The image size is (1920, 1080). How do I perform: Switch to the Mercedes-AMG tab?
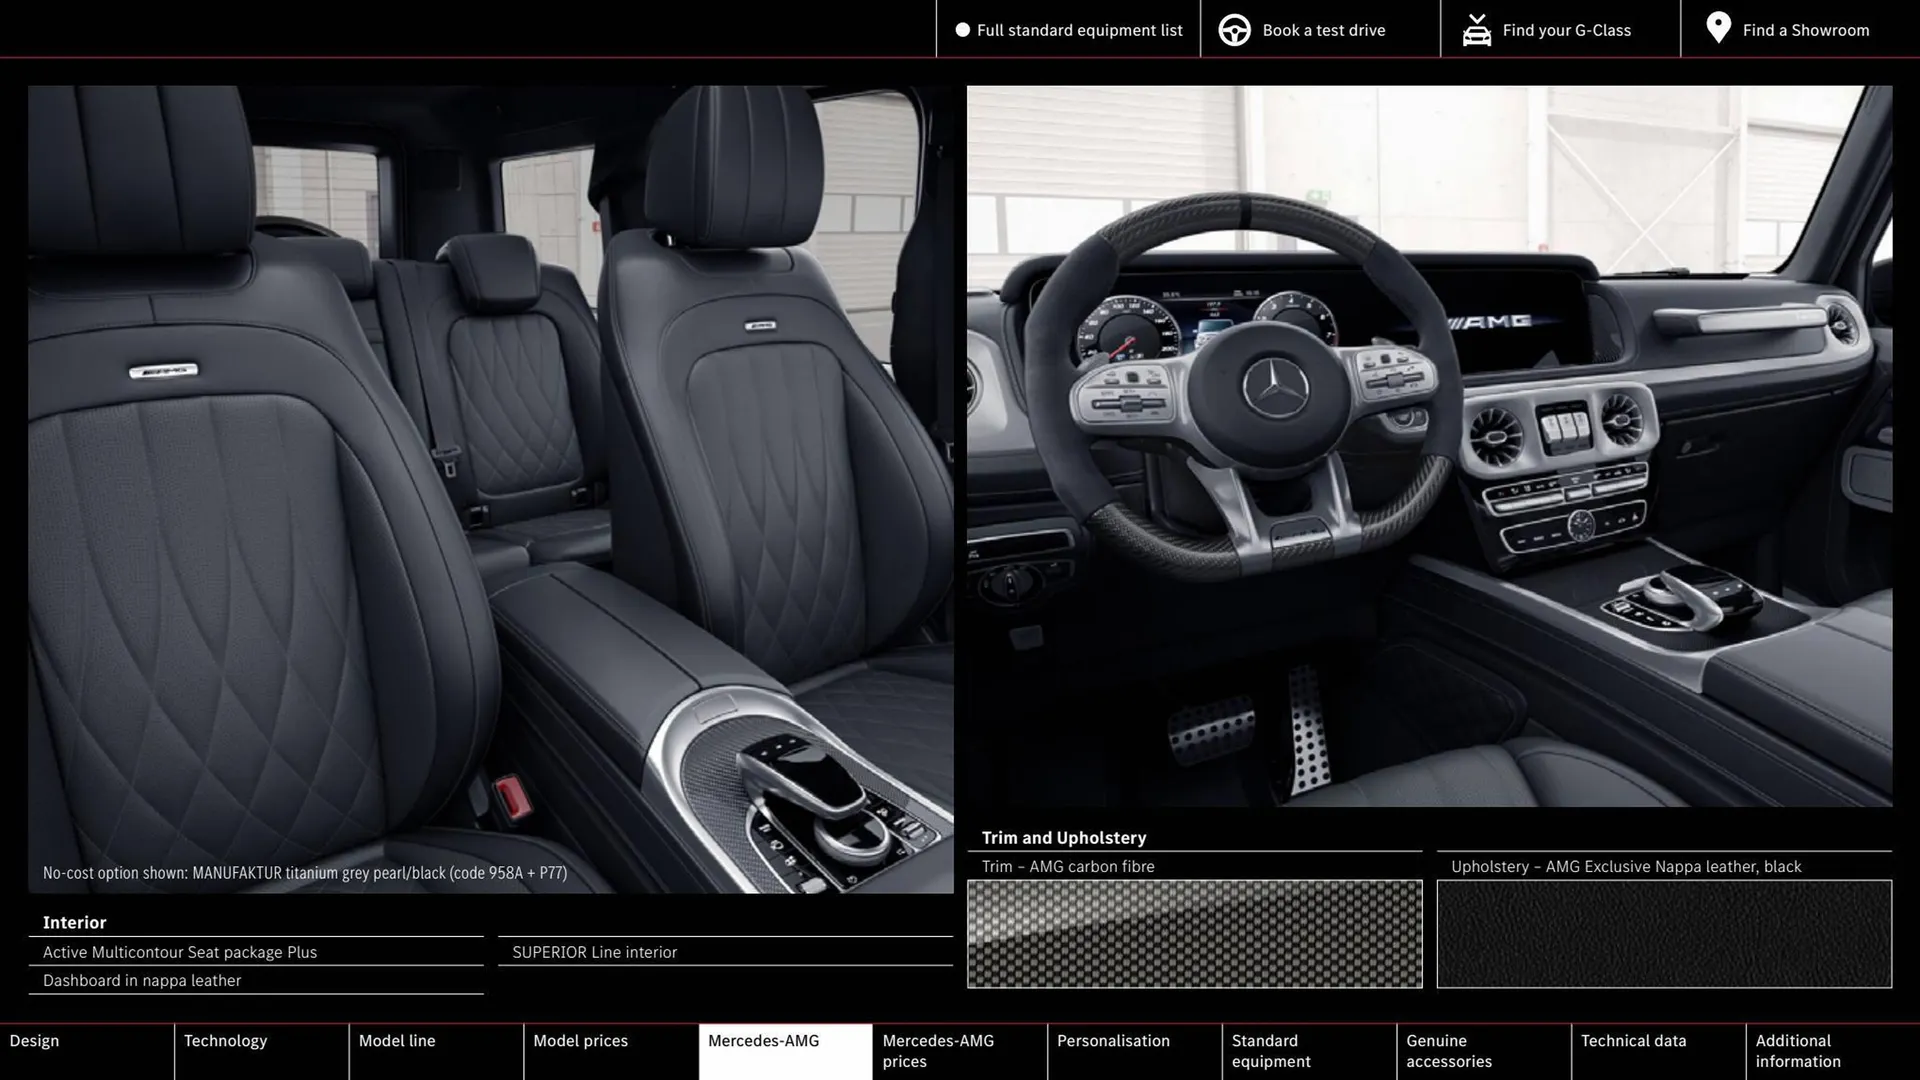763,1040
